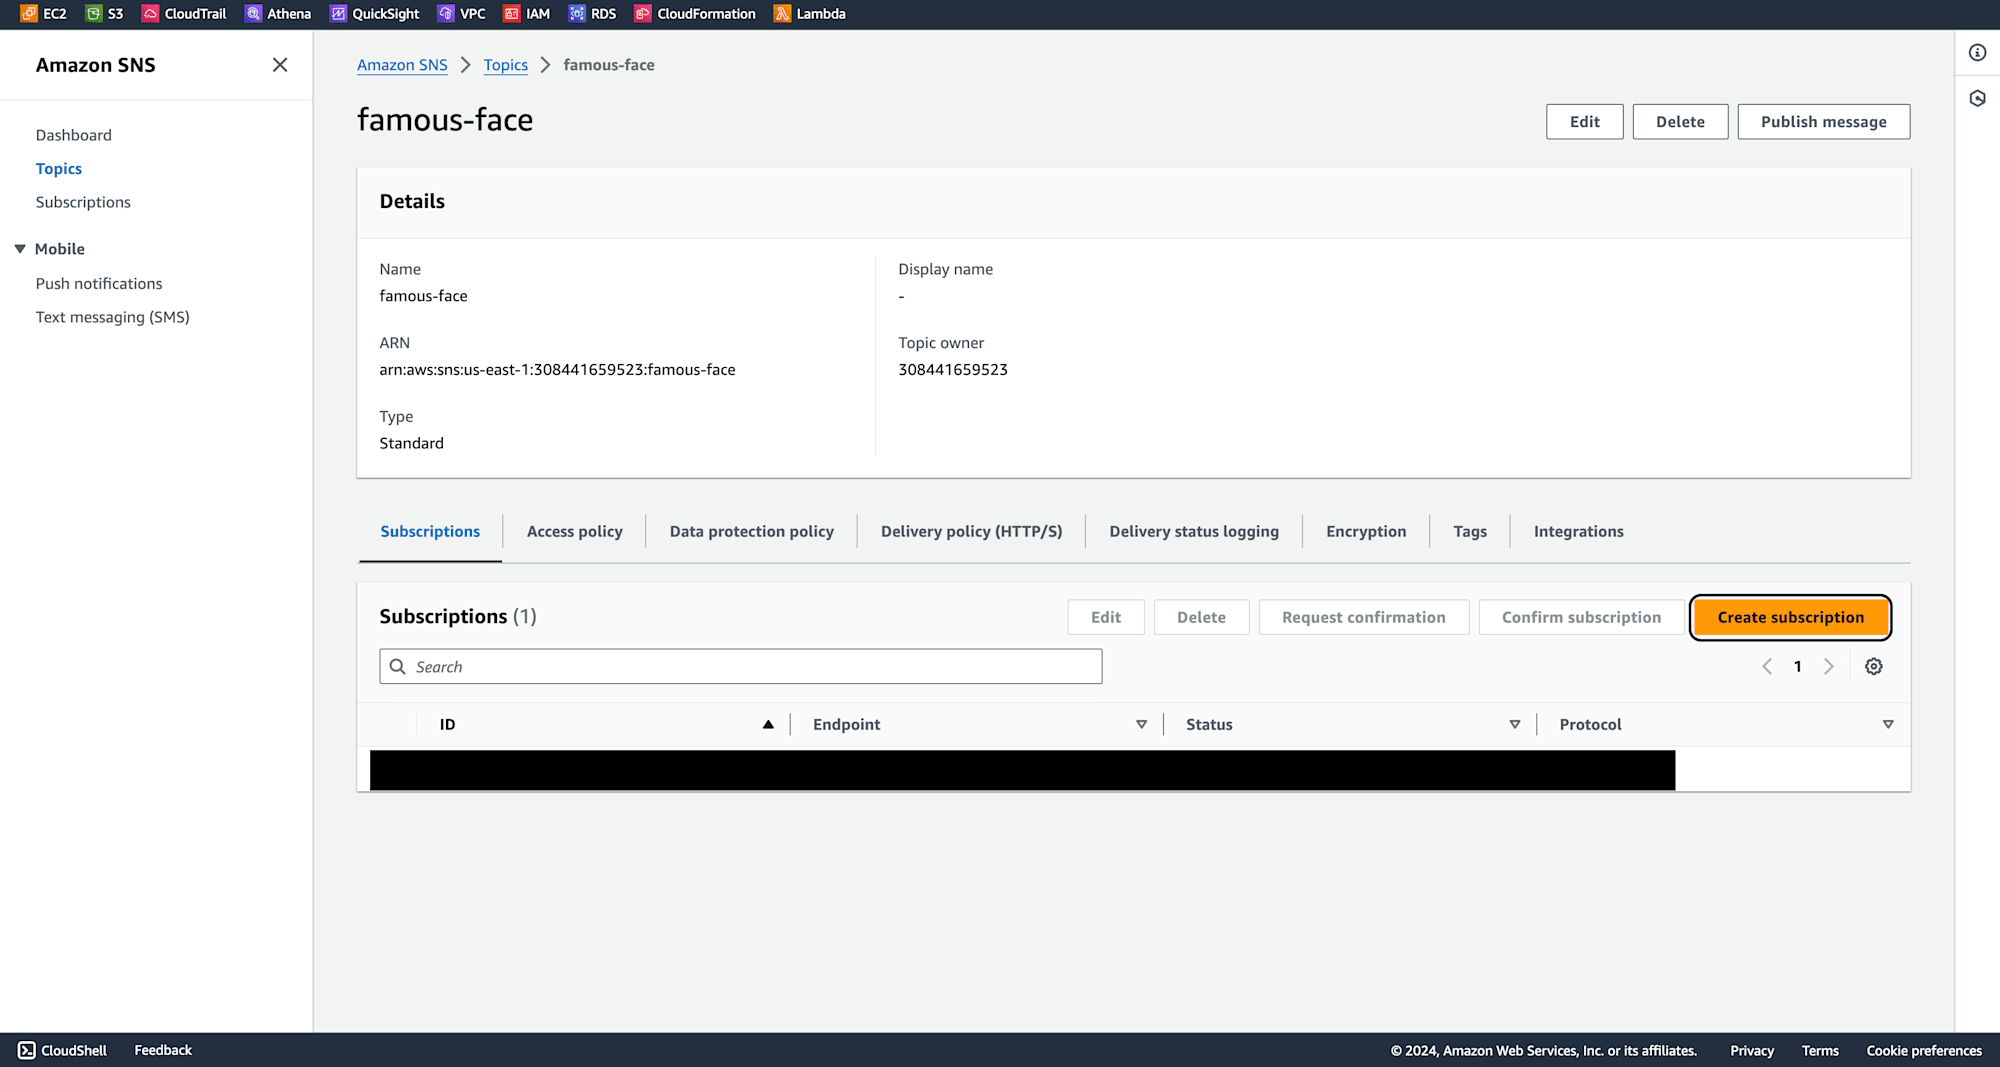Click the search magnifier icon
Image resolution: width=2000 pixels, height=1067 pixels.
(397, 666)
